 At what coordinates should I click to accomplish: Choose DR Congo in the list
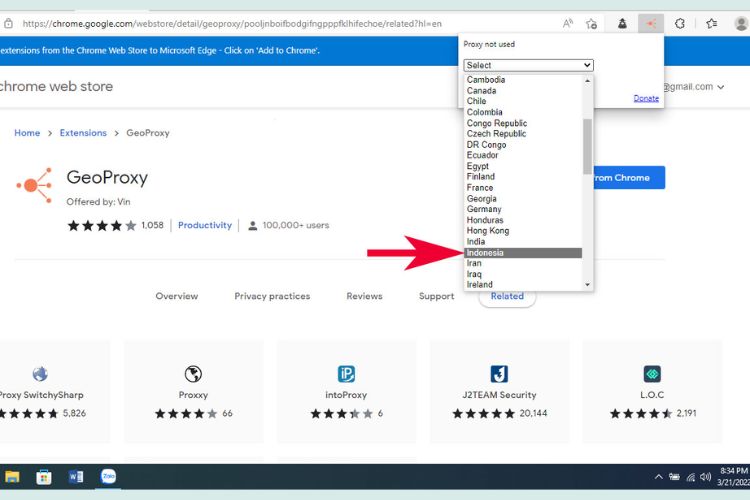[x=523, y=144]
